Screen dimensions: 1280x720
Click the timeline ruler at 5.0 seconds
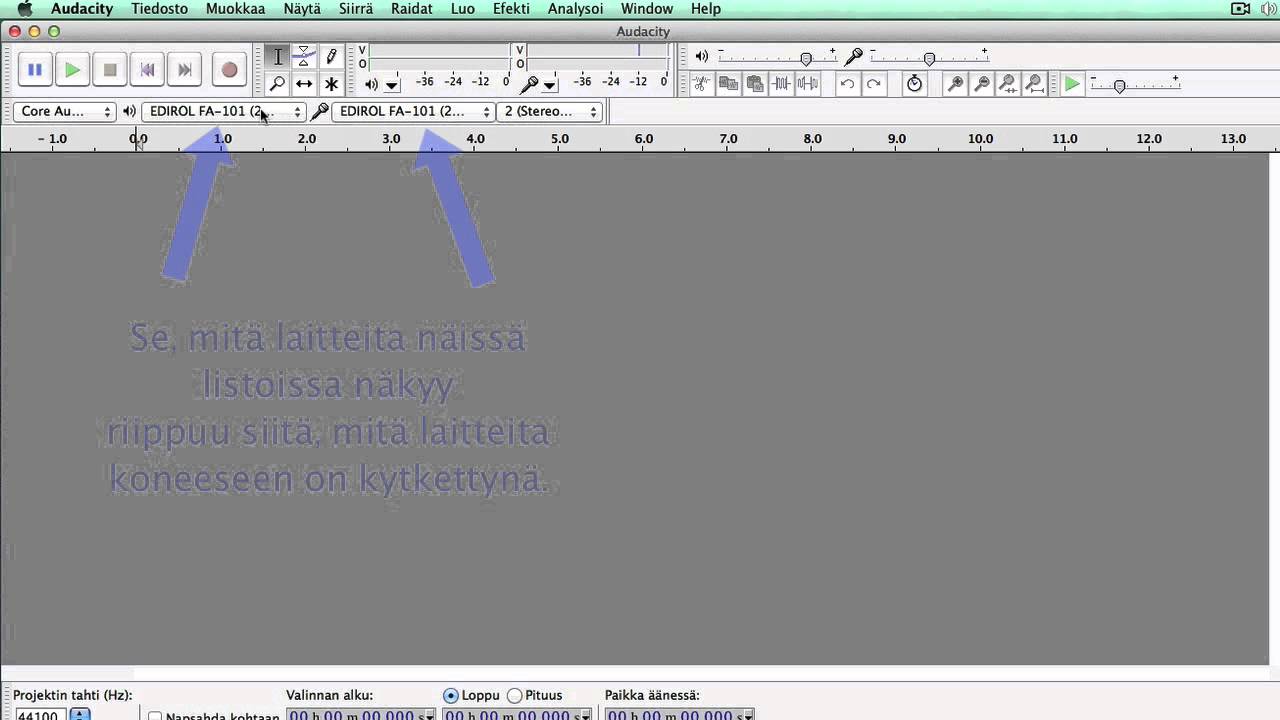[x=560, y=139]
